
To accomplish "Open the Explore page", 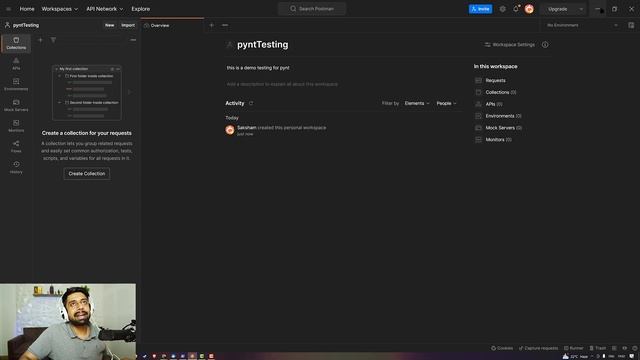I will click(140, 9).
